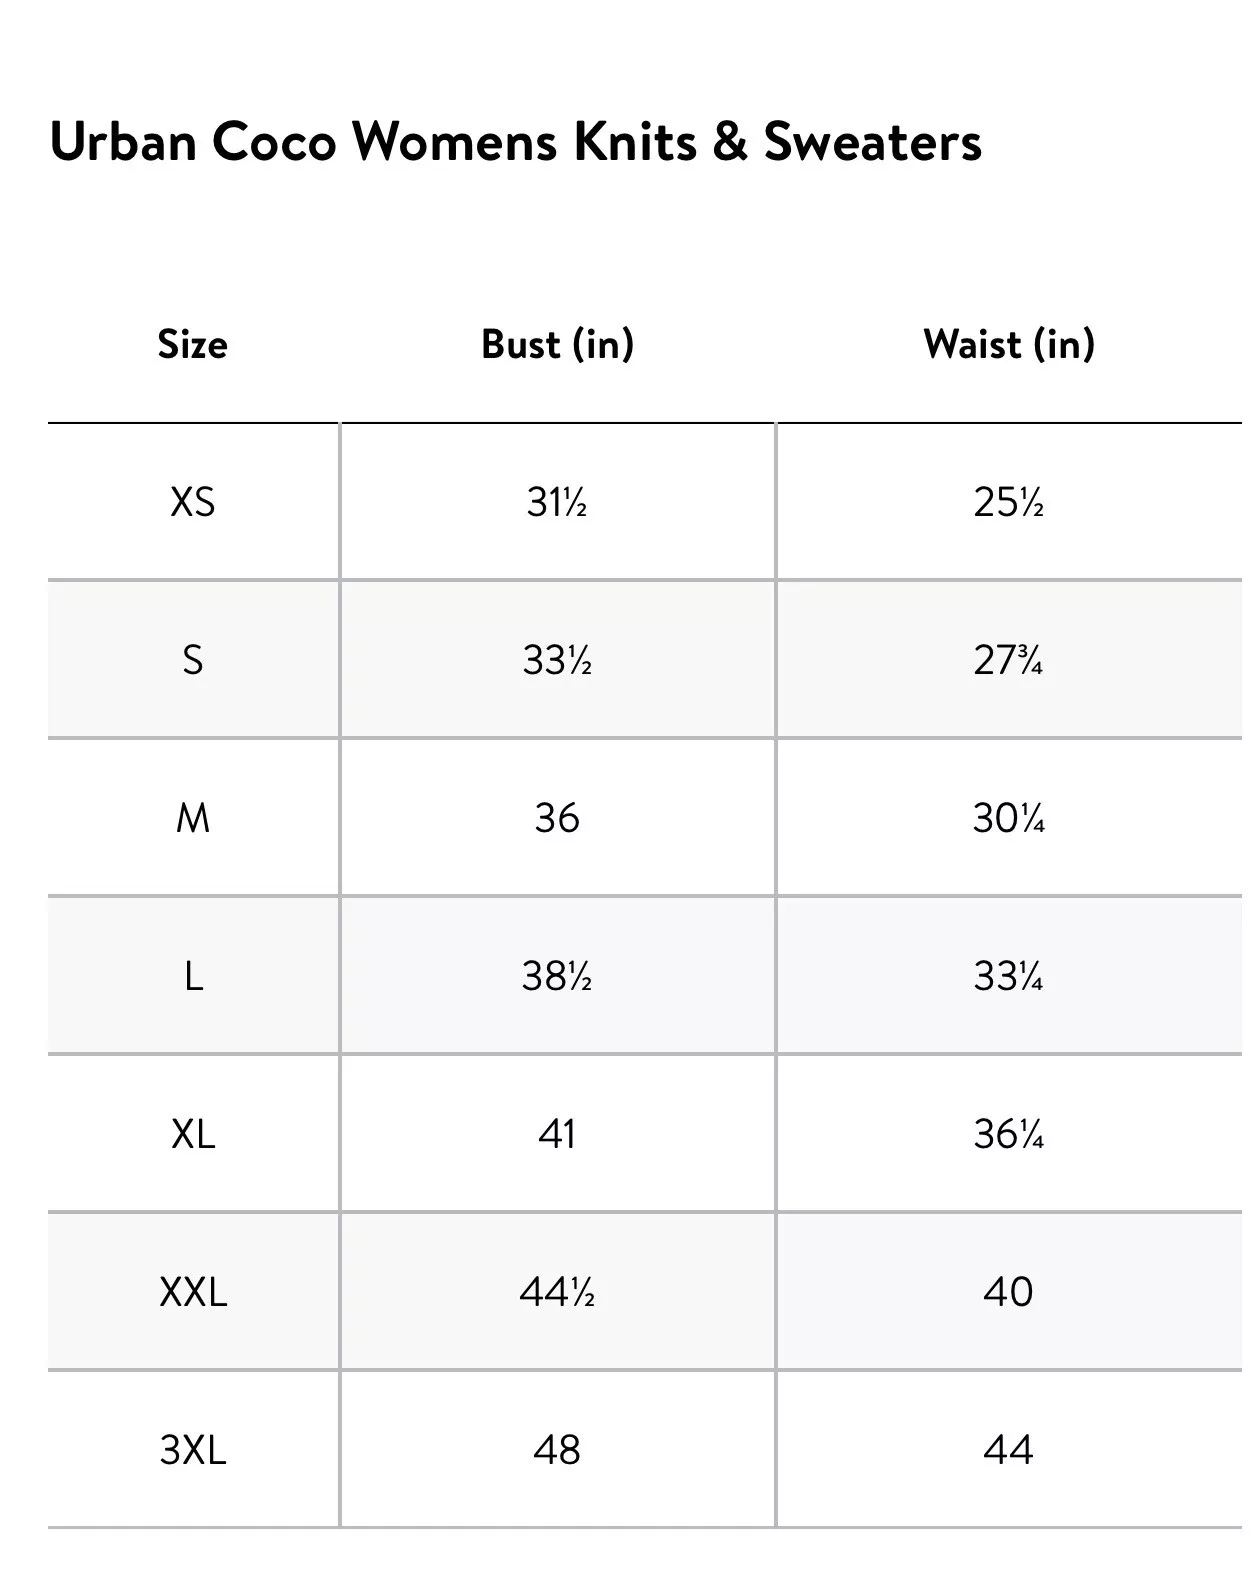
Task: Click the L size row label
Action: tap(193, 976)
